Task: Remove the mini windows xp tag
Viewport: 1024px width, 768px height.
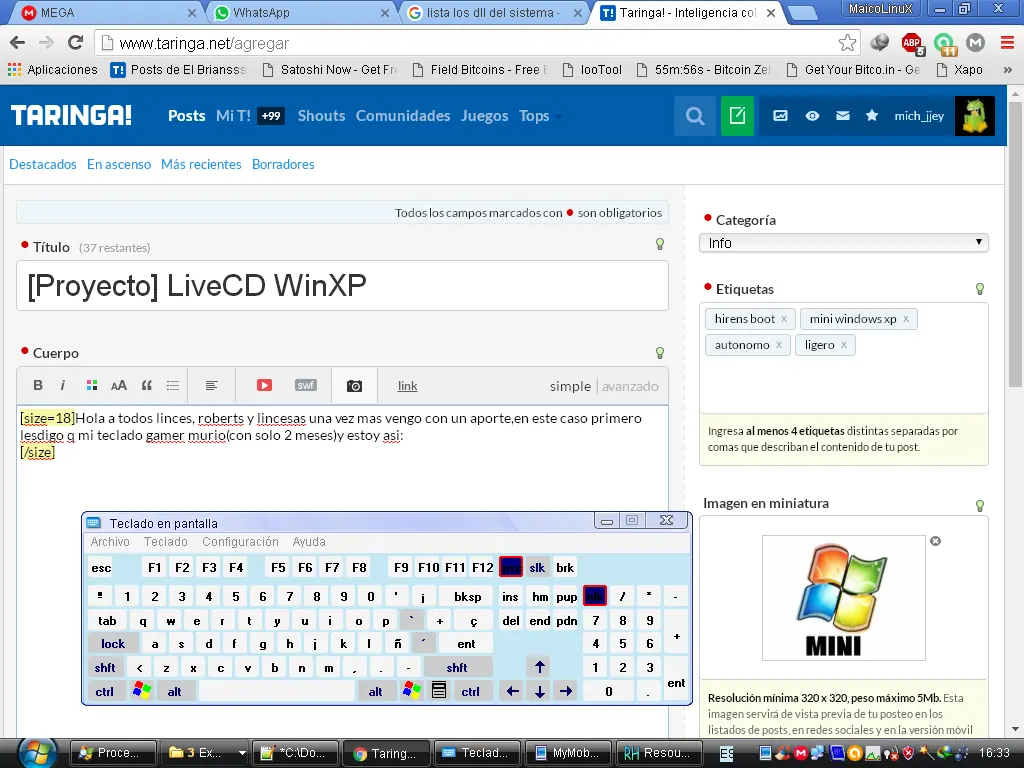Action: pos(906,319)
